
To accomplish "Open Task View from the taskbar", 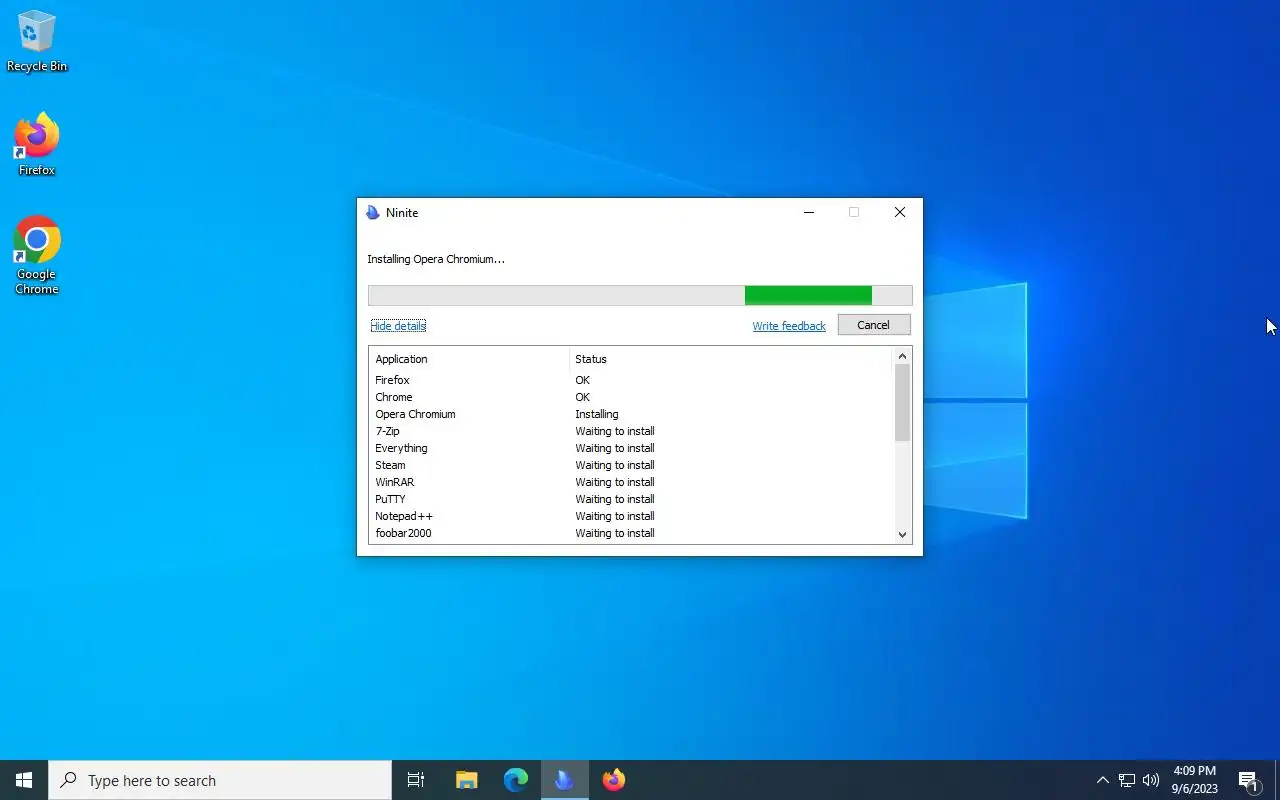I will (416, 780).
